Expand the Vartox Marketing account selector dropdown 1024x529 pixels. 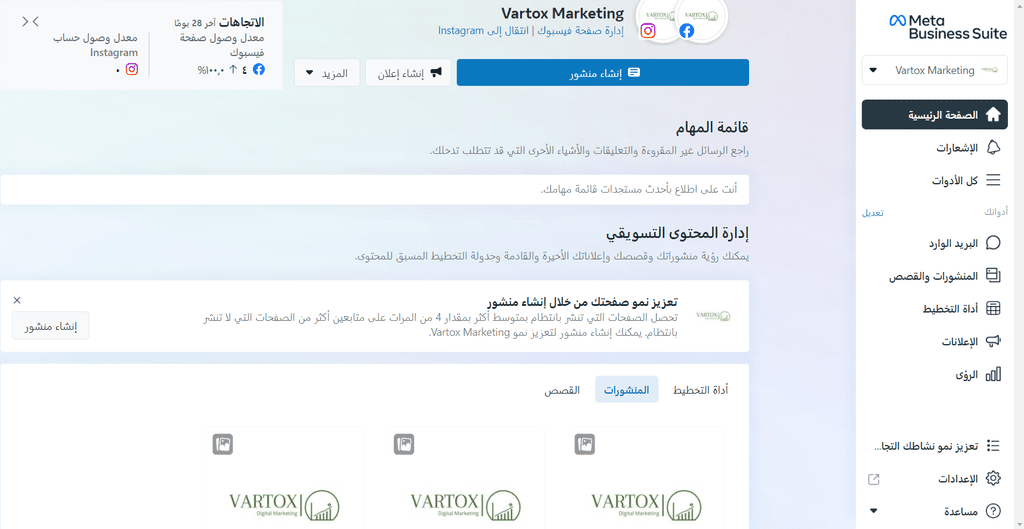coord(935,70)
